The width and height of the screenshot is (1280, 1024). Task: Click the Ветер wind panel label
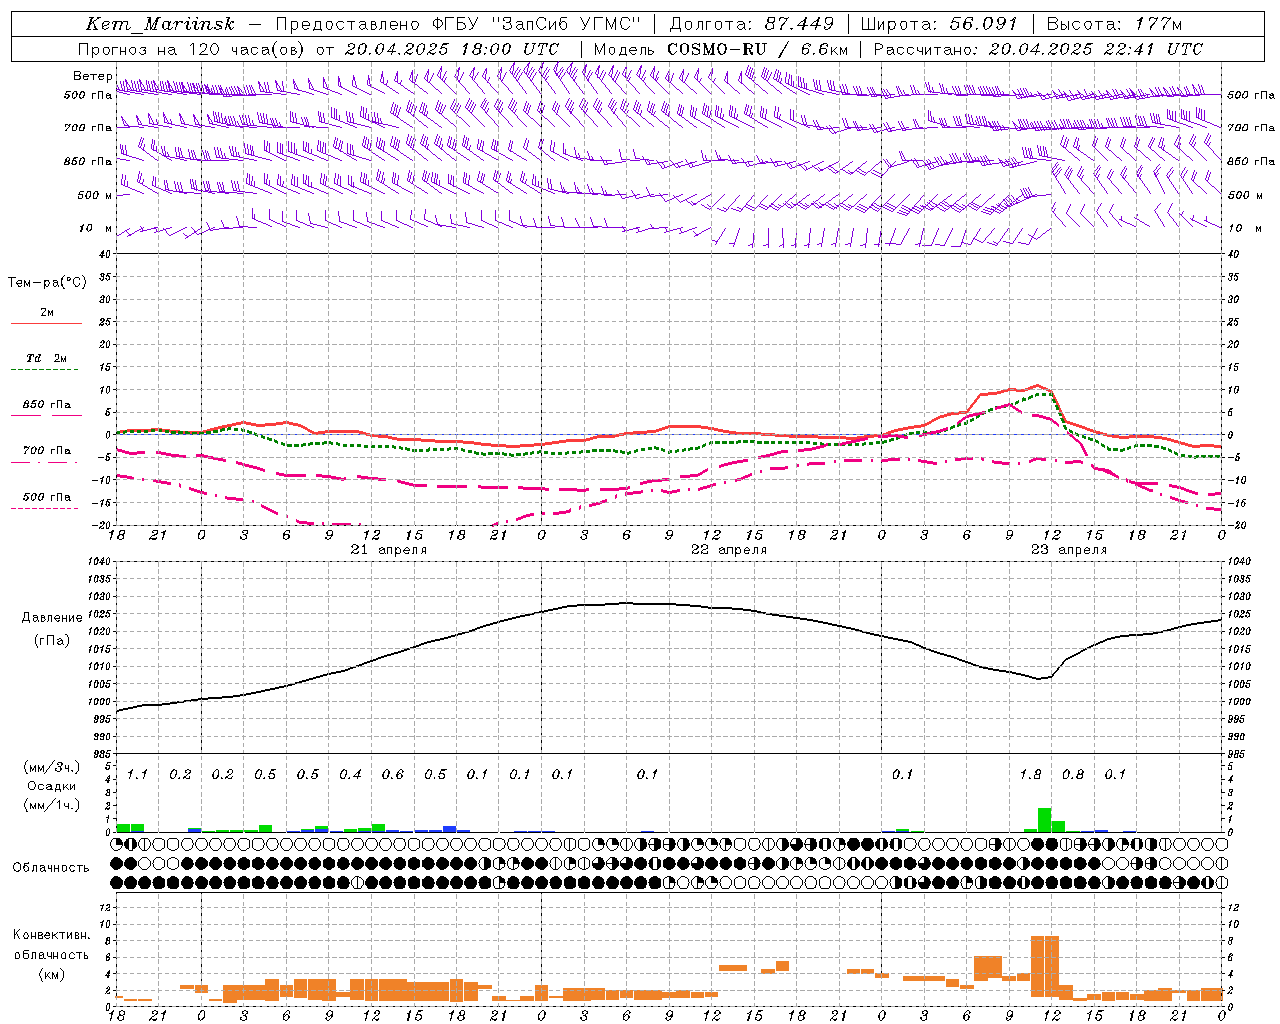coord(92,76)
